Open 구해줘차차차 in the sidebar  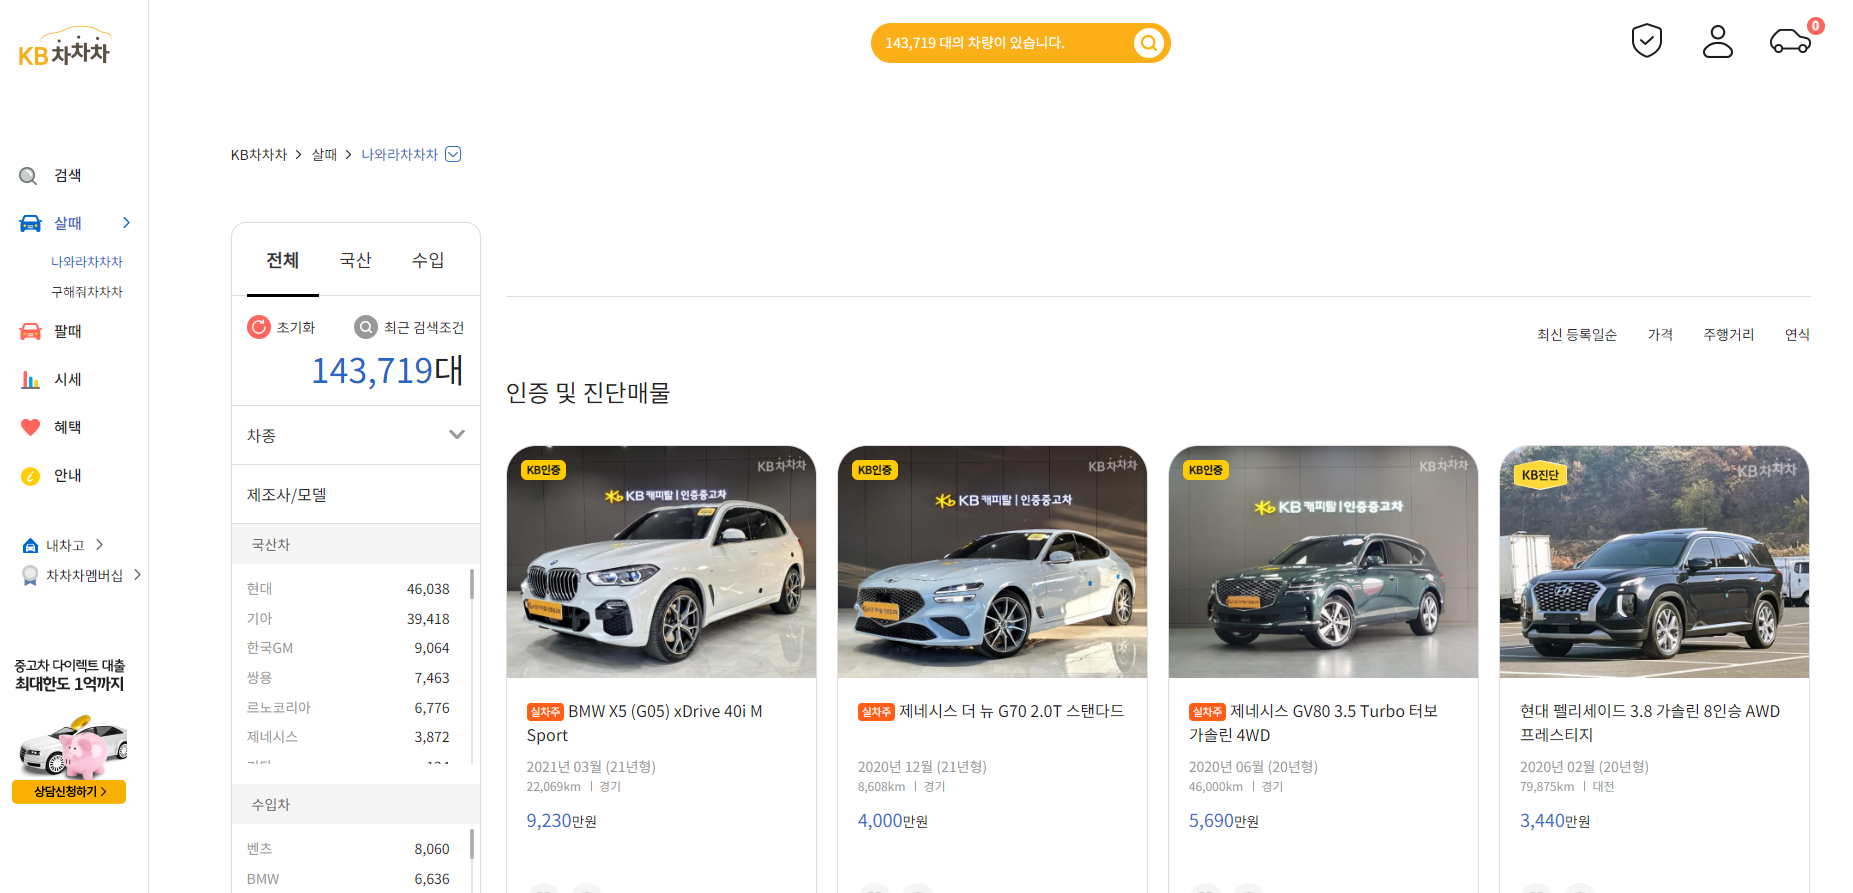click(87, 292)
